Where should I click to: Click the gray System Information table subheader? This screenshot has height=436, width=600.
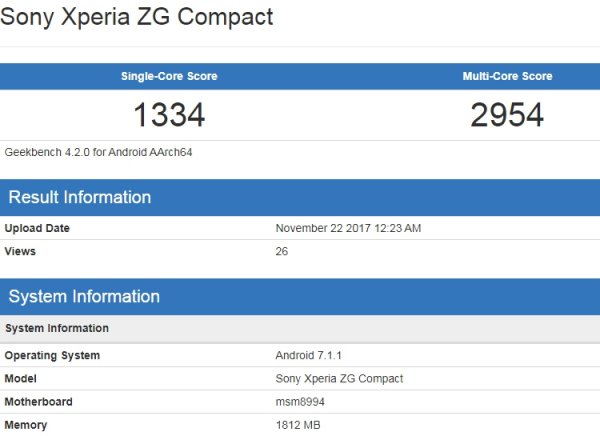tap(57, 328)
